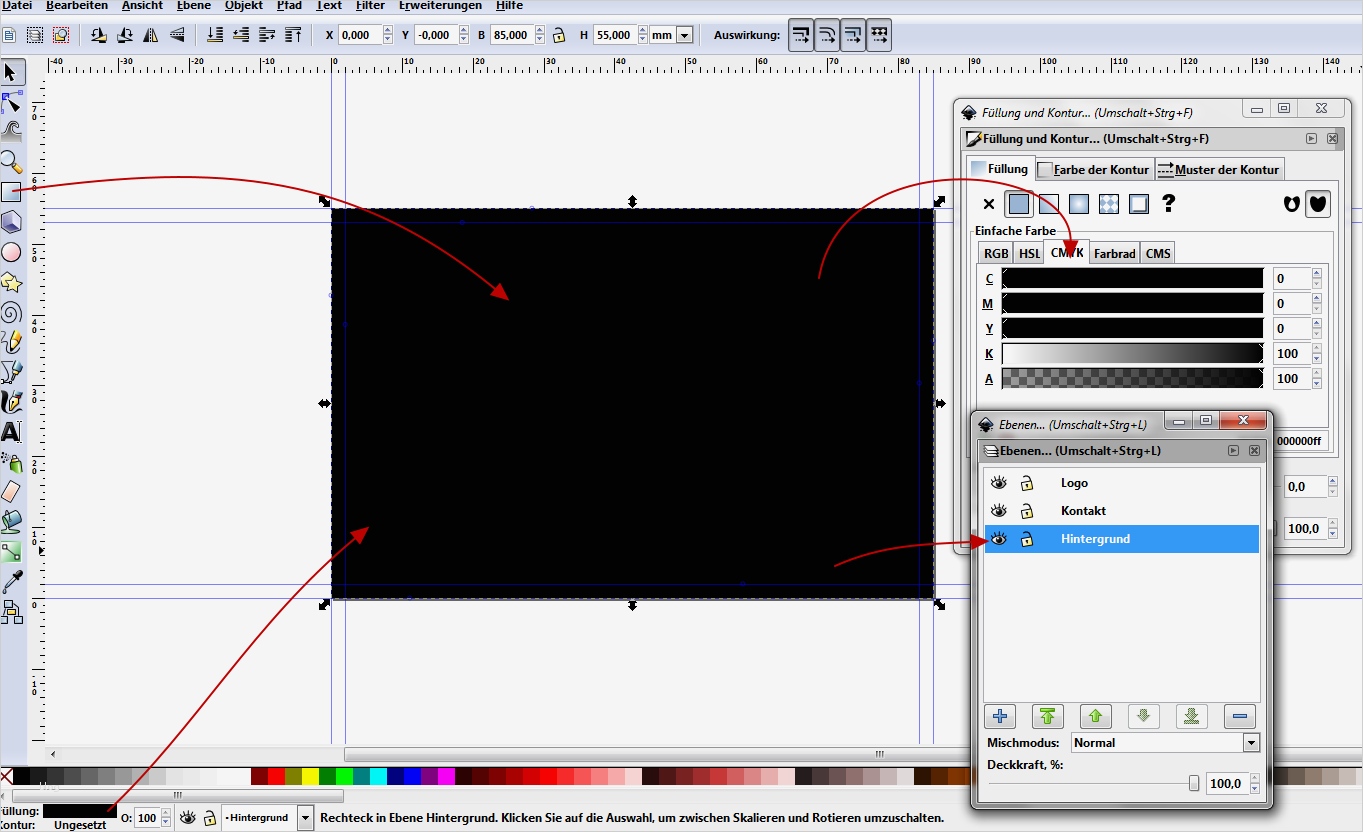Lock the Hintergrund layer in layers panel
This screenshot has width=1363, height=832.
(1026, 539)
